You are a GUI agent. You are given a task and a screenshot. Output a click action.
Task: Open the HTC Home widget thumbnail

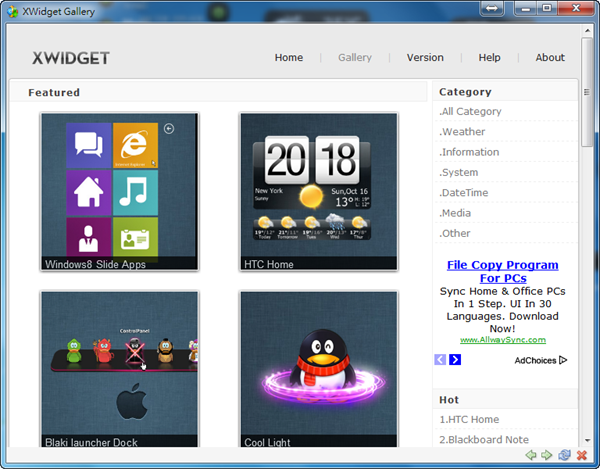click(x=319, y=192)
